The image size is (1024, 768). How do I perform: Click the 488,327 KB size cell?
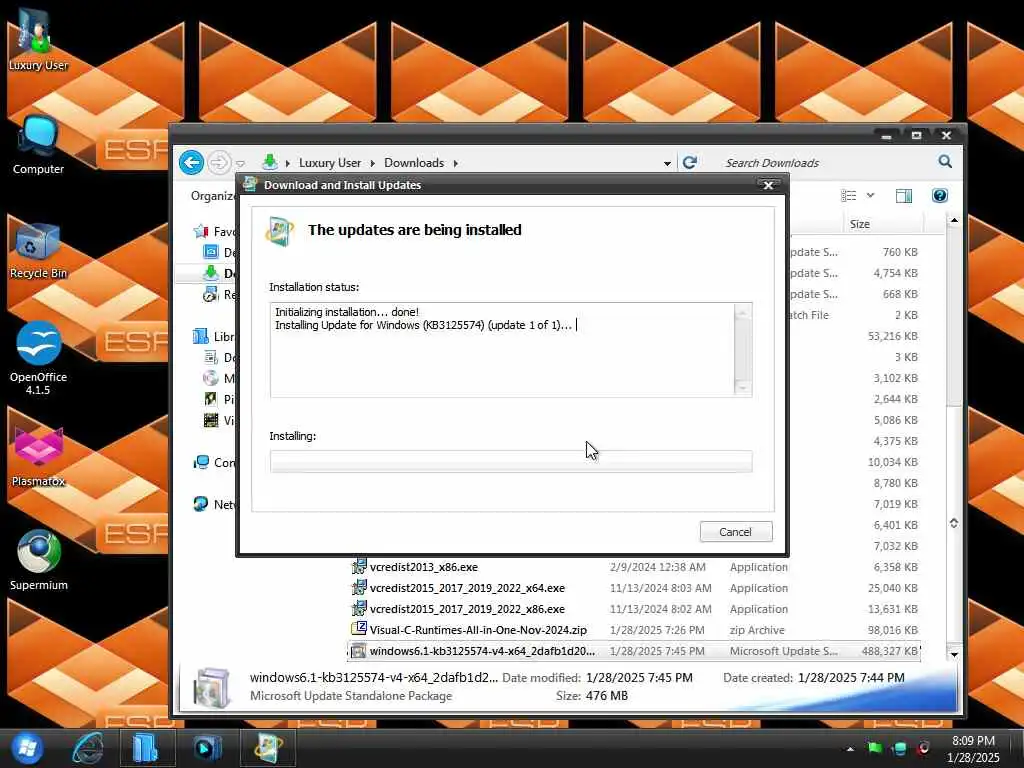pyautogui.click(x=889, y=650)
